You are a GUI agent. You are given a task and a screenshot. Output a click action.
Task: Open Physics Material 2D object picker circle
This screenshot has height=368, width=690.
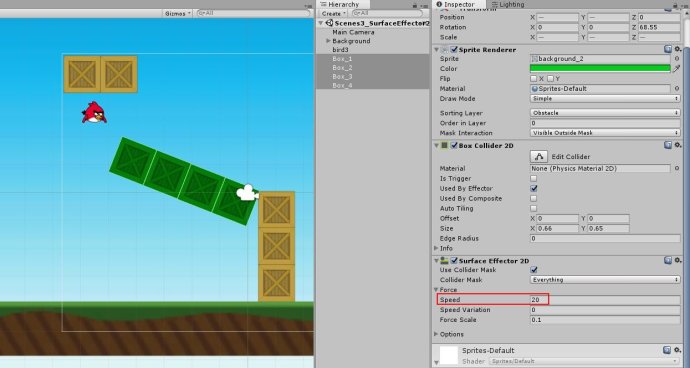677,168
